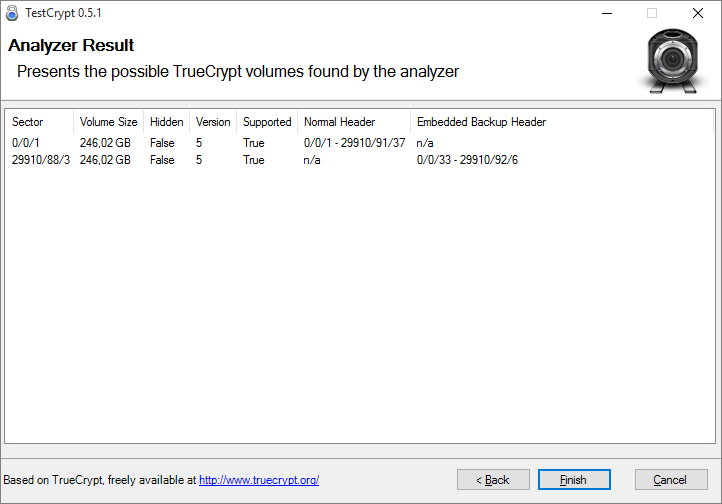Click the Hidden column header

tap(166, 122)
